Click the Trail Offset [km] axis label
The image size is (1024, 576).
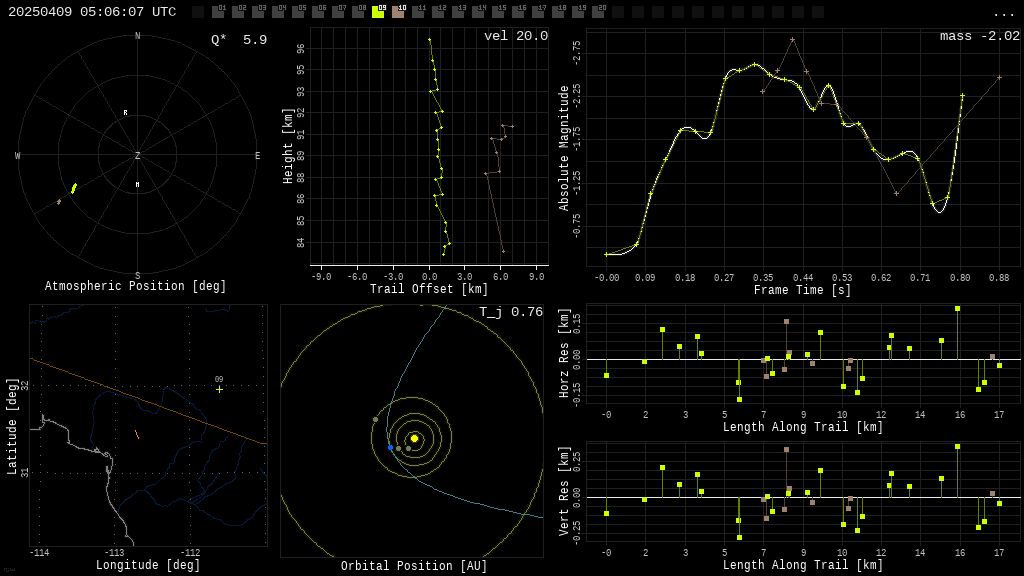pyautogui.click(x=429, y=289)
